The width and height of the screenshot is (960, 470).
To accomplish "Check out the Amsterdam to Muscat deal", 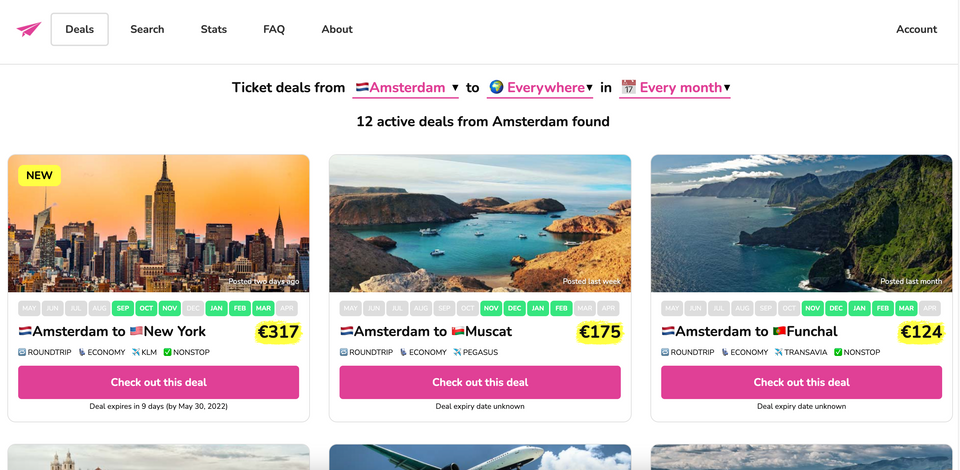I will 480,382.
